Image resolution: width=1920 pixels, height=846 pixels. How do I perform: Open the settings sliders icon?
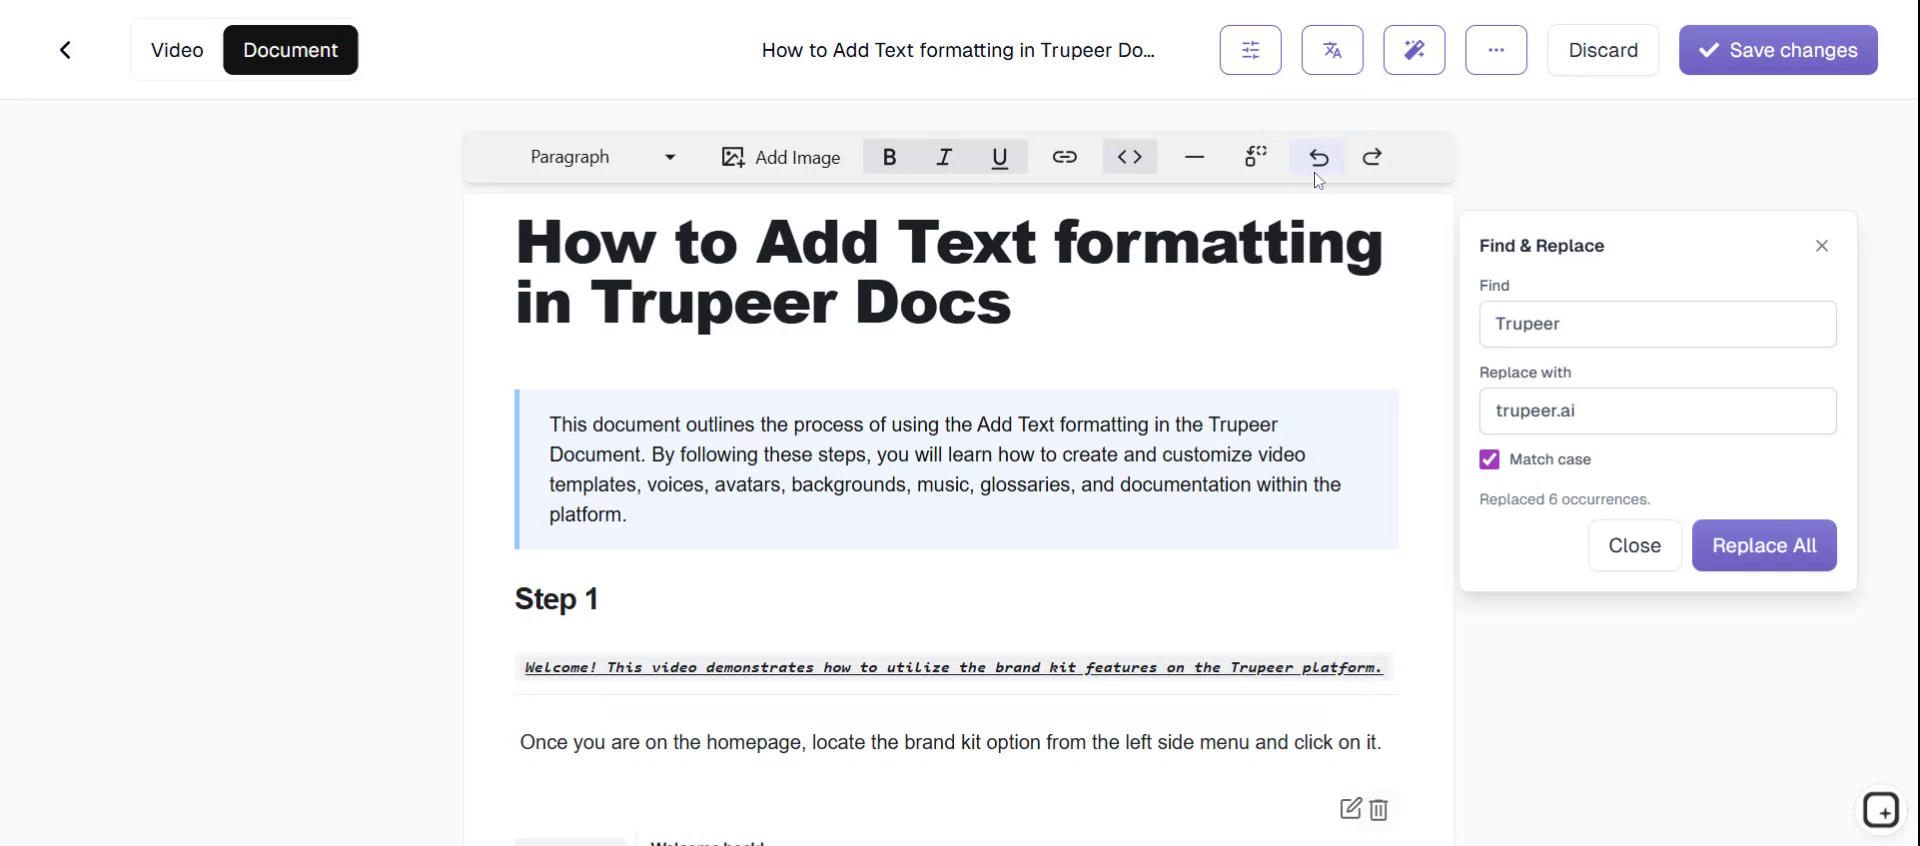1250,50
